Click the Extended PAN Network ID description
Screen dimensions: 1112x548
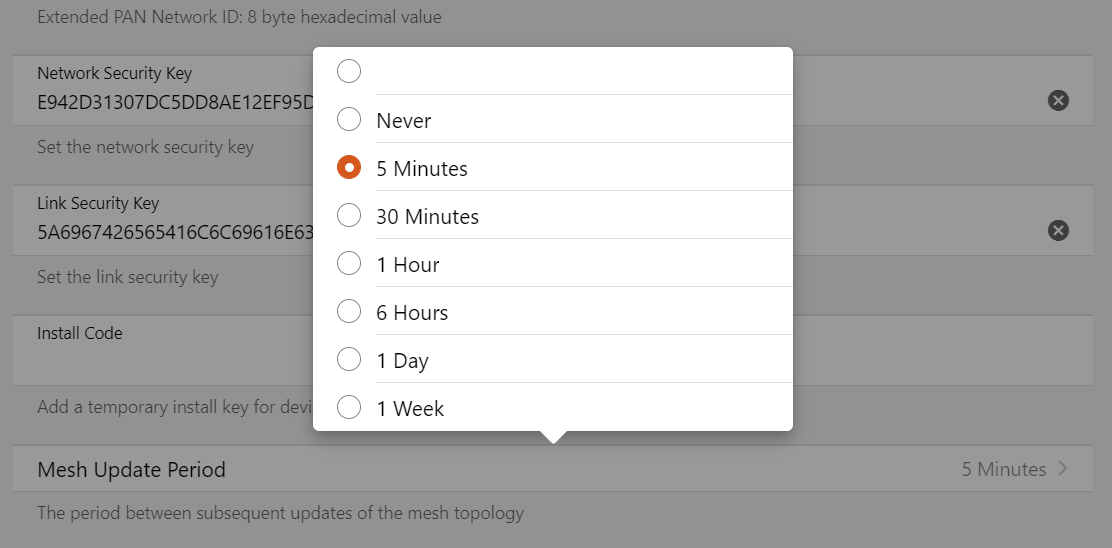pyautogui.click(x=239, y=17)
